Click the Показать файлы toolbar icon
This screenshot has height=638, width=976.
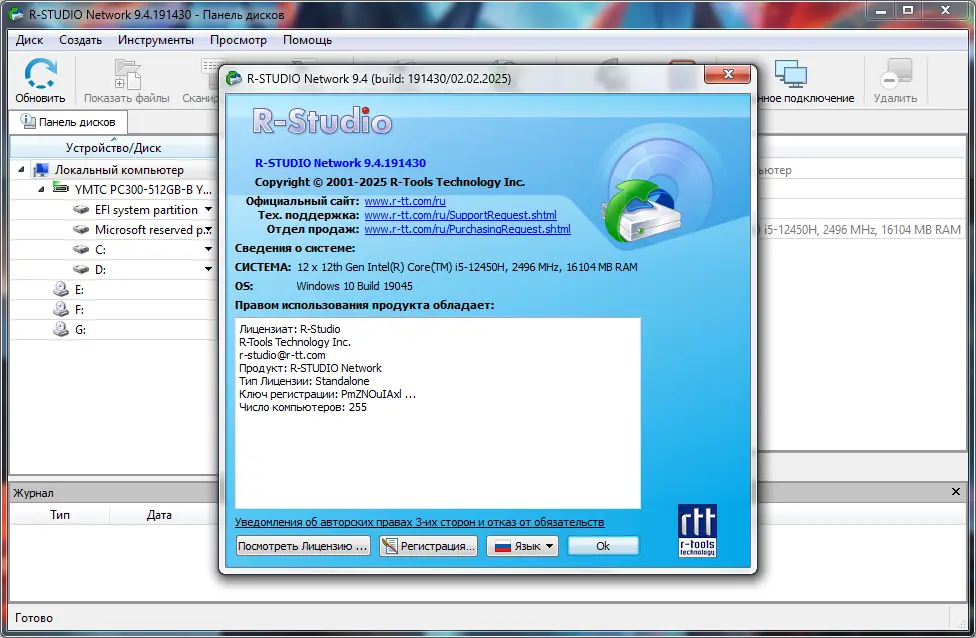pos(128,75)
